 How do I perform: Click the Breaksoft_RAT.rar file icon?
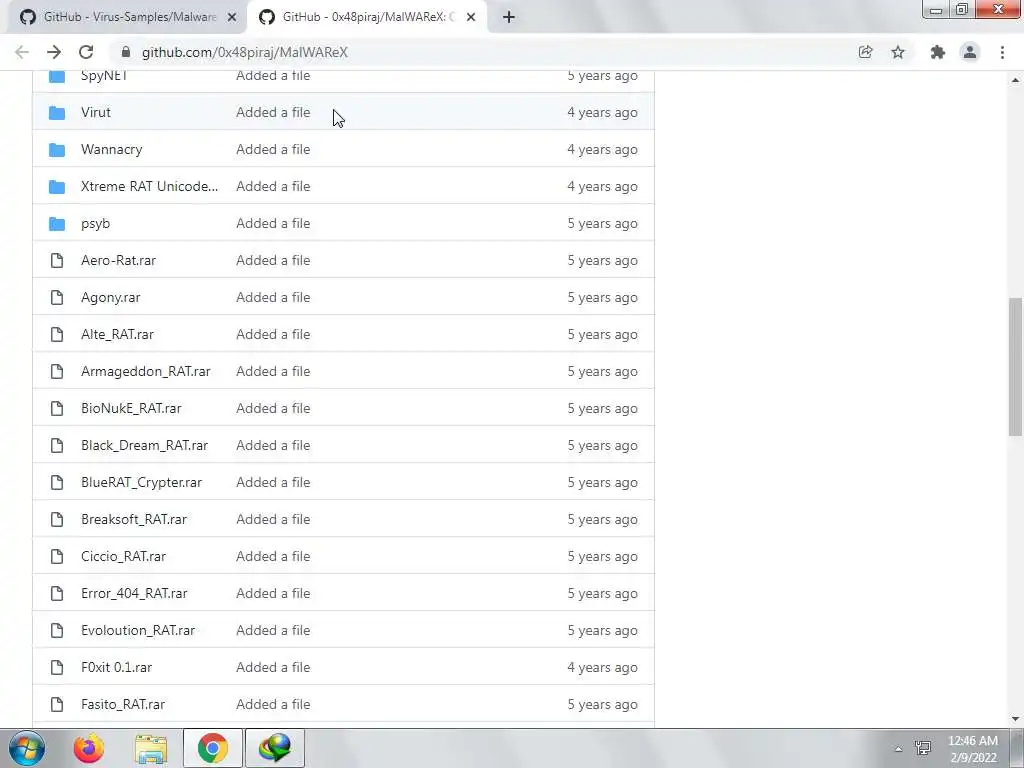coord(57,520)
